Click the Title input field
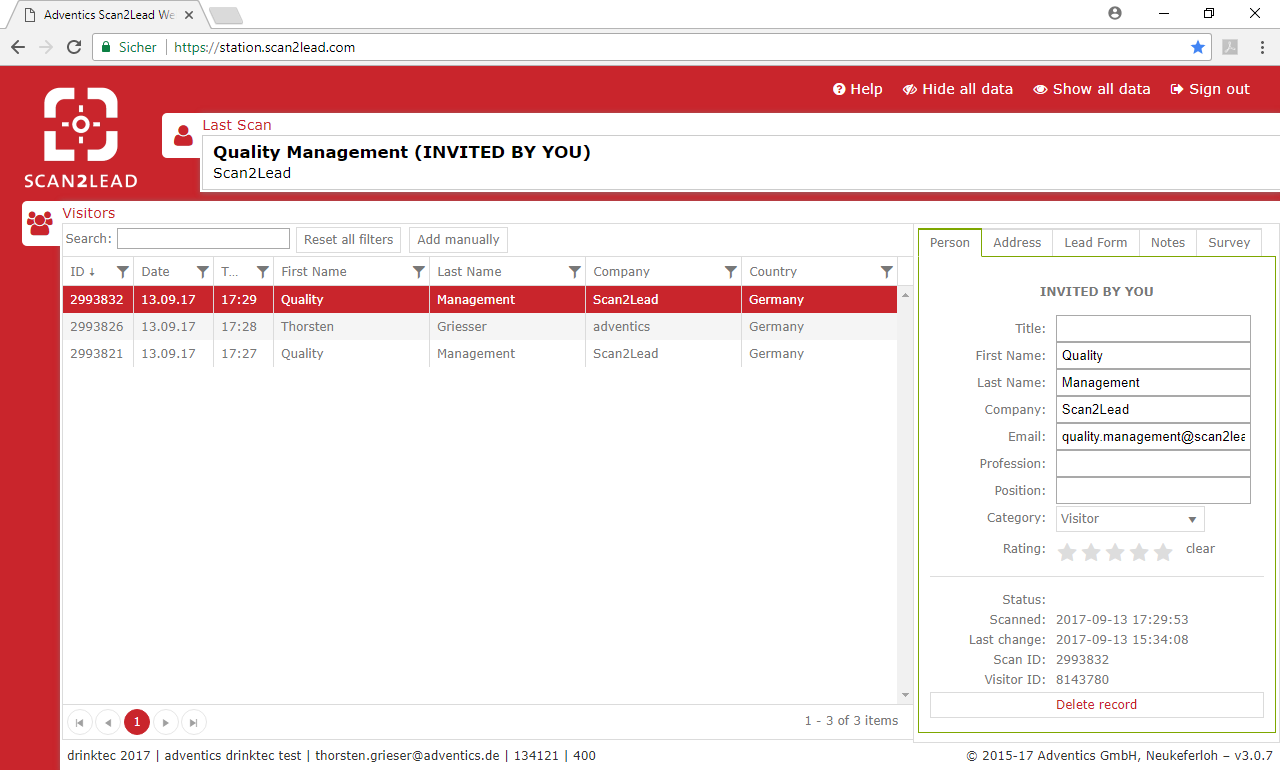 [x=1153, y=329]
